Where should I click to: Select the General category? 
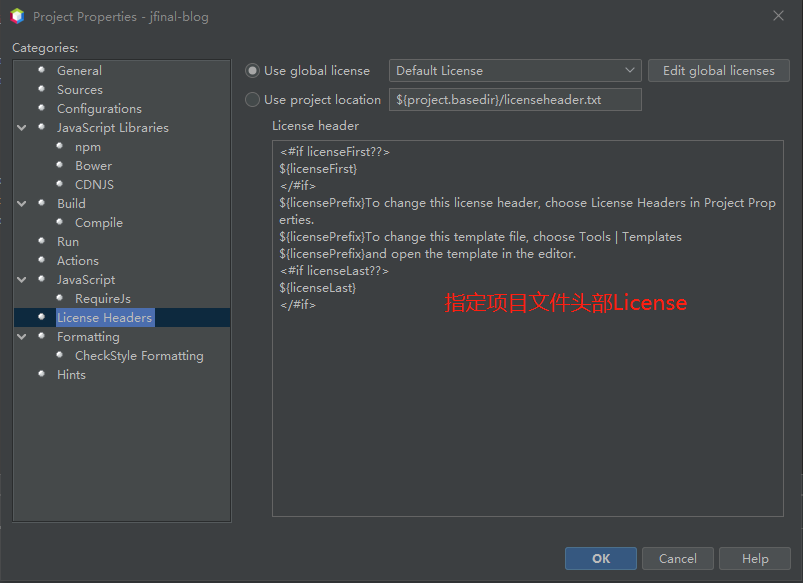click(x=79, y=71)
